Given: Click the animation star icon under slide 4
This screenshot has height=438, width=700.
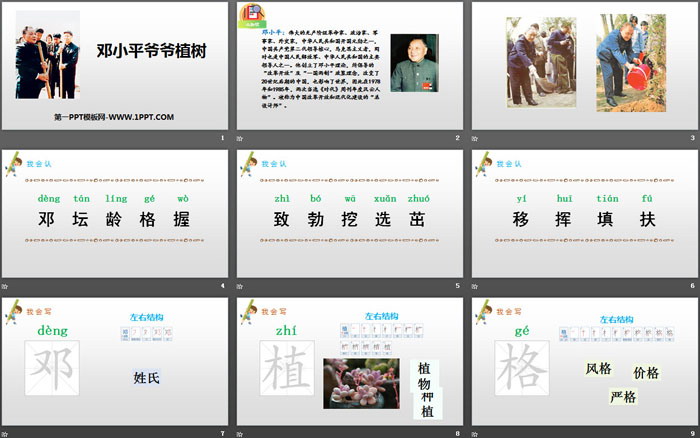Looking at the screenshot, I should pos(5,286).
